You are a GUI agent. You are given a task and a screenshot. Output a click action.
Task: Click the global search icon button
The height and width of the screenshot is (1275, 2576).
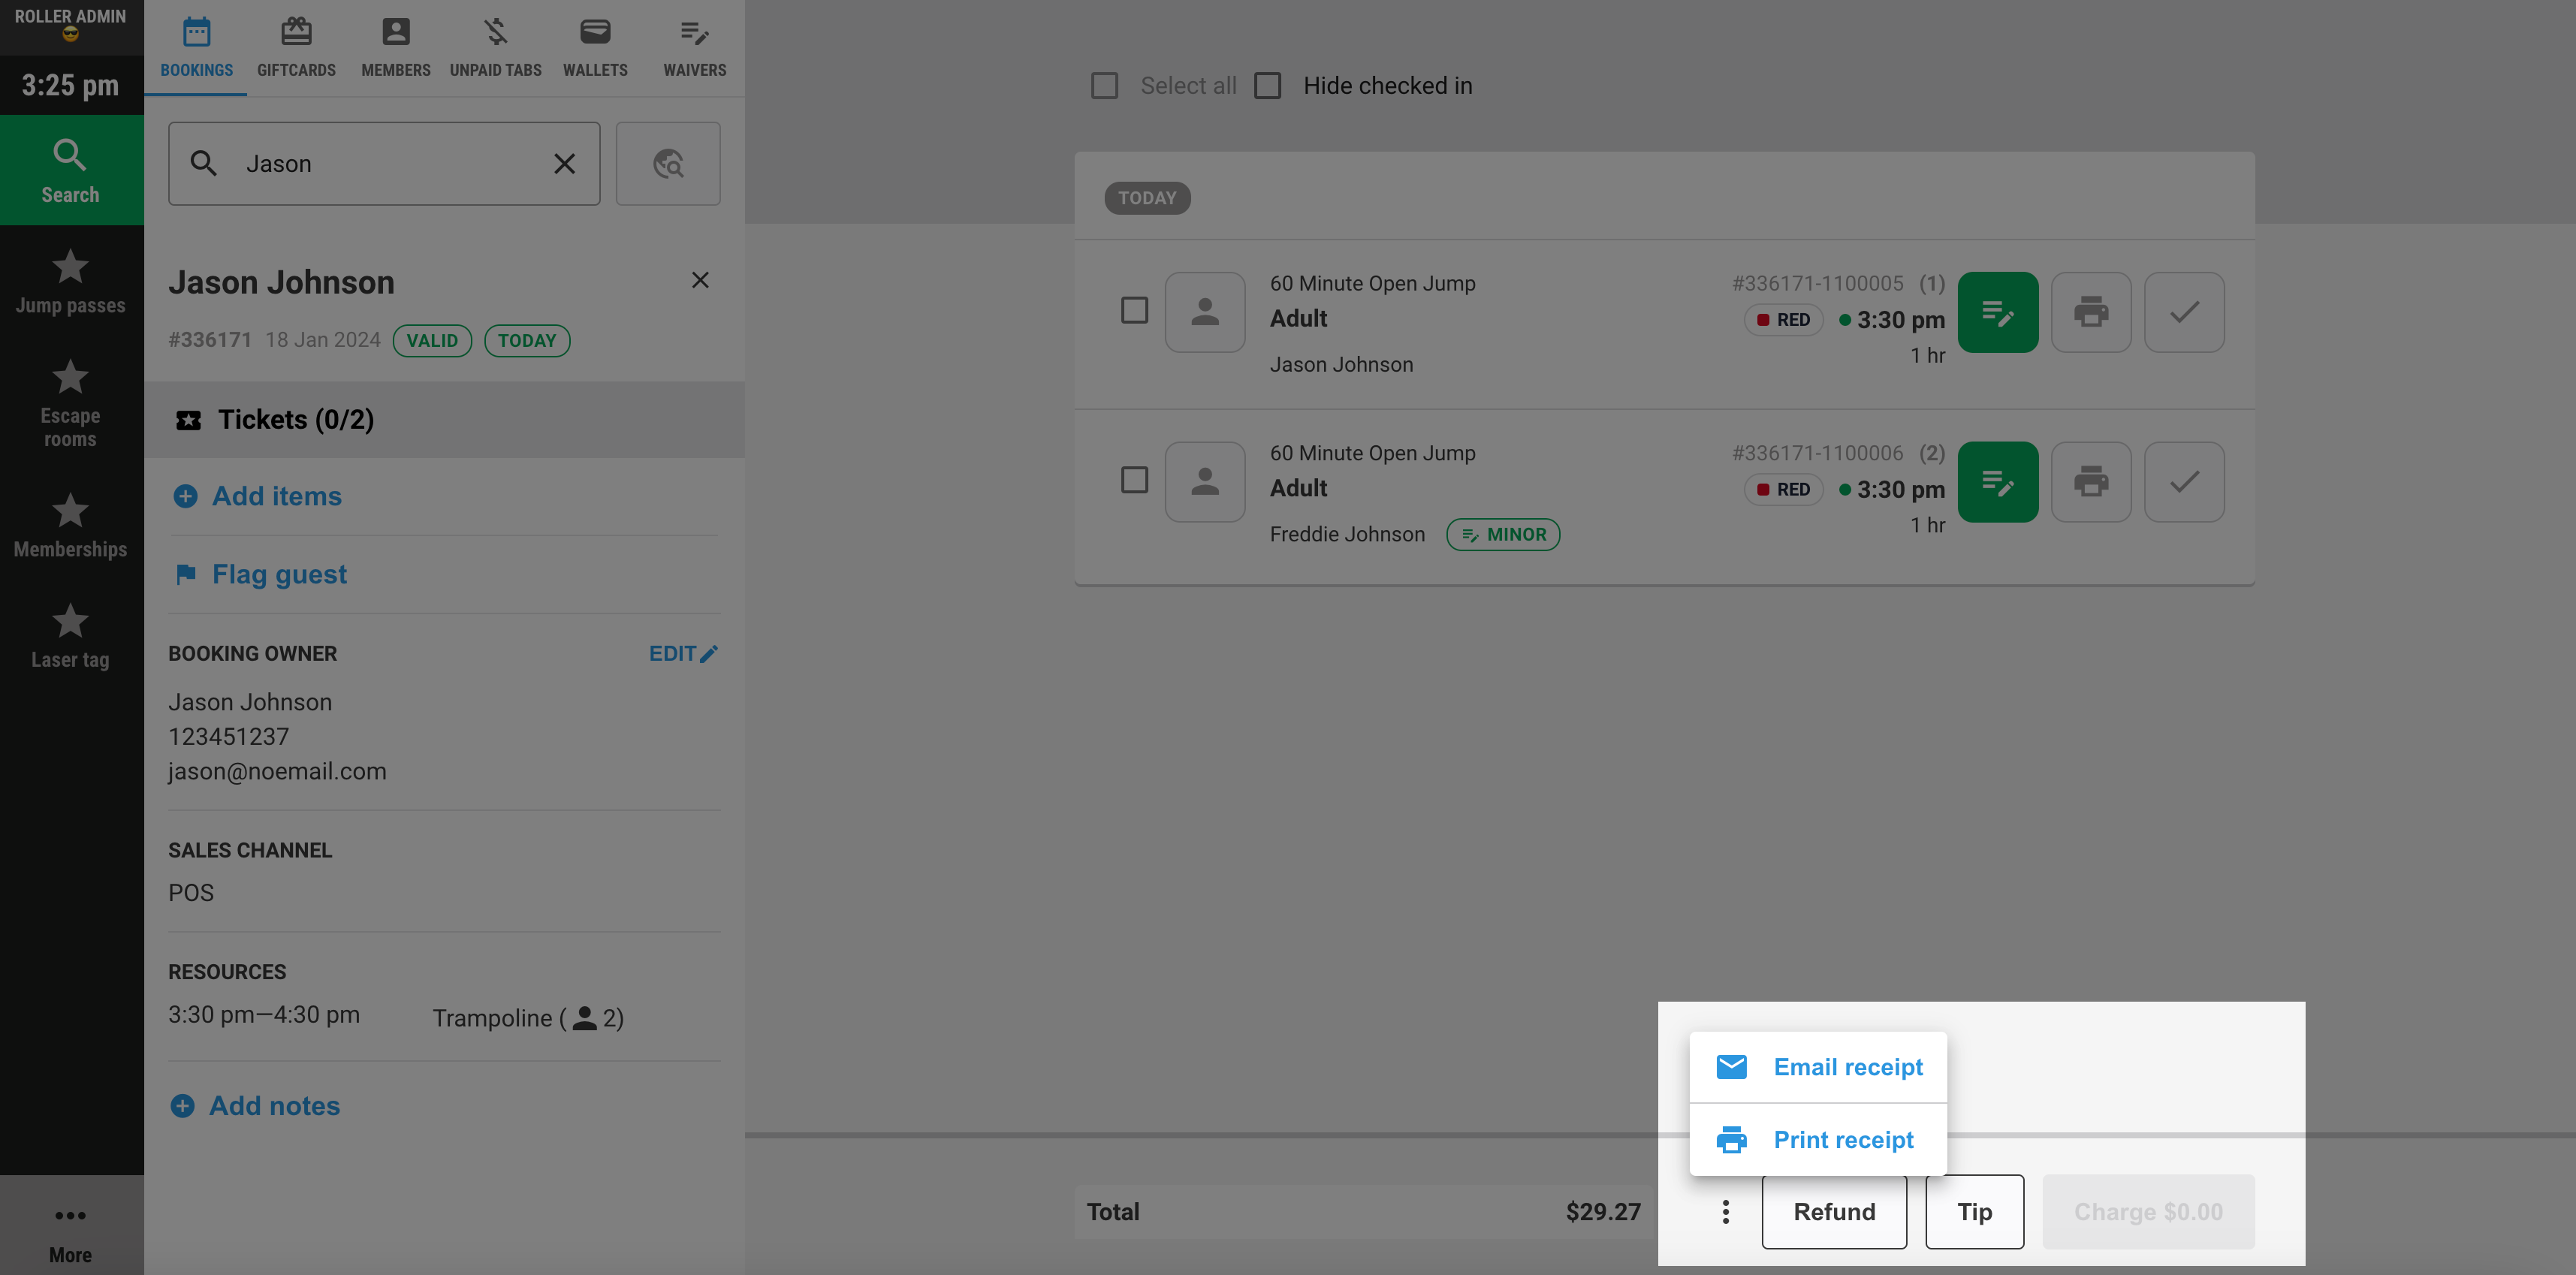[x=668, y=164]
